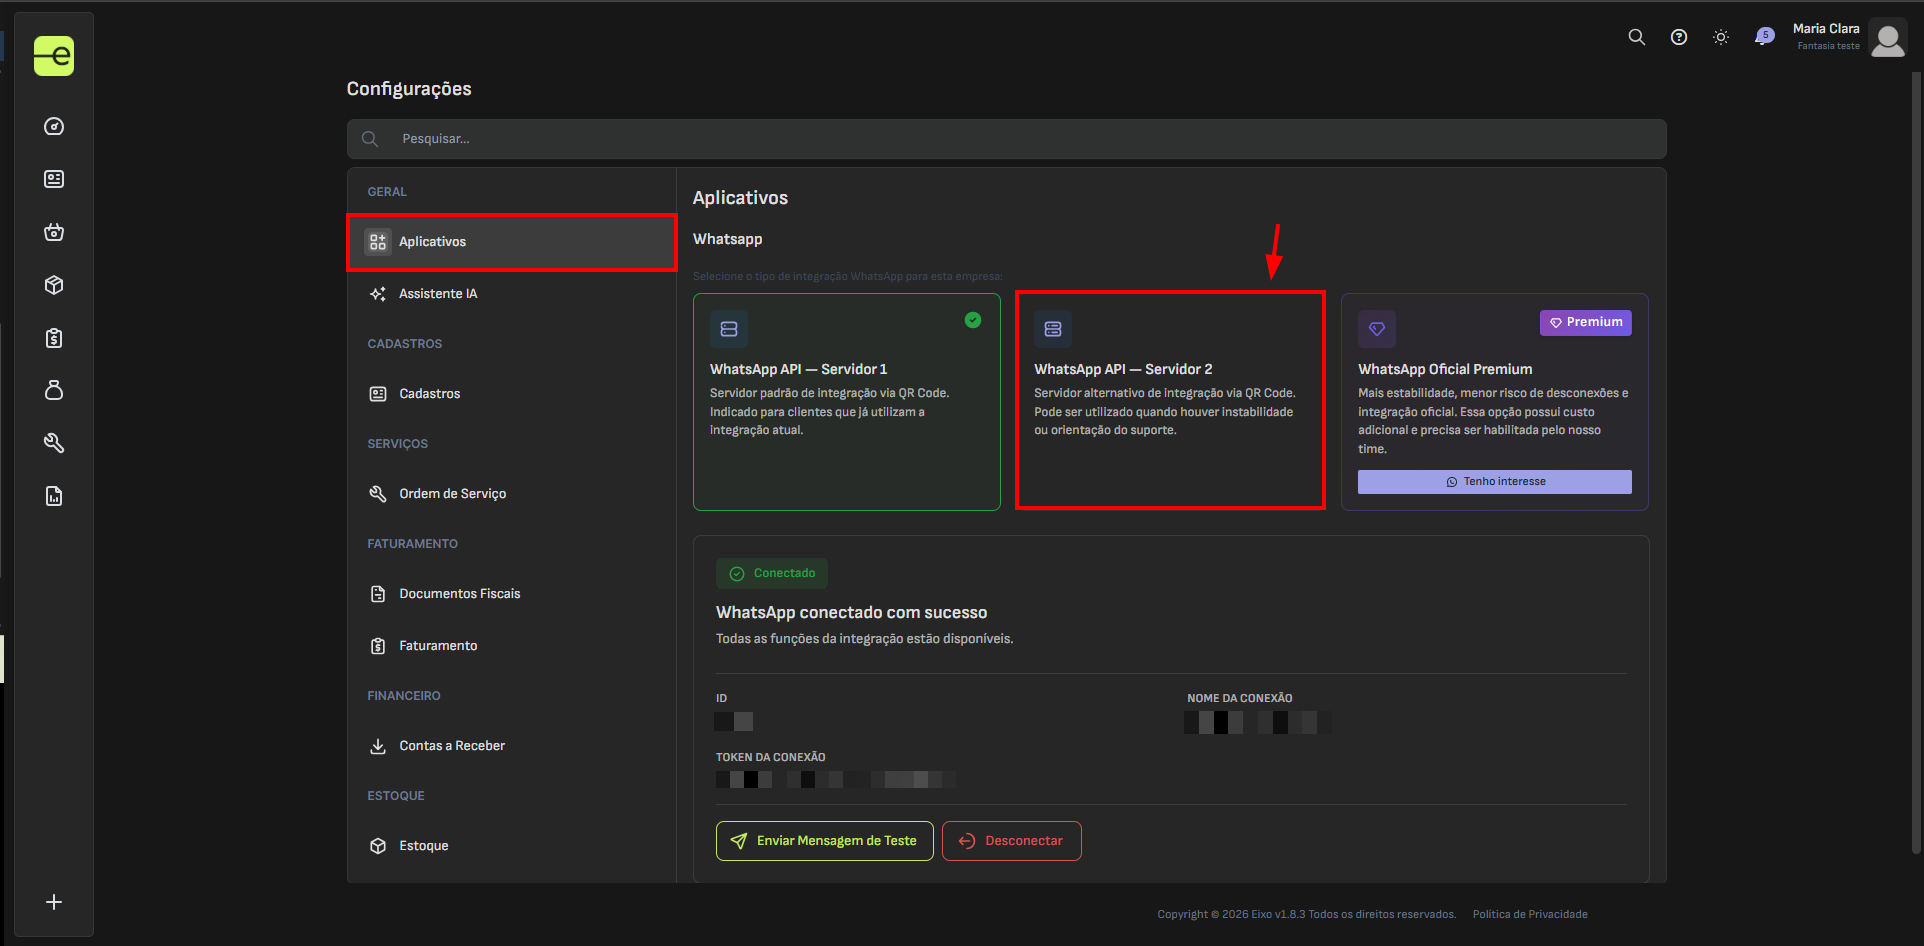The height and width of the screenshot is (946, 1924).
Task: Click green checkmark on Servidor 1 card
Action: 973,320
